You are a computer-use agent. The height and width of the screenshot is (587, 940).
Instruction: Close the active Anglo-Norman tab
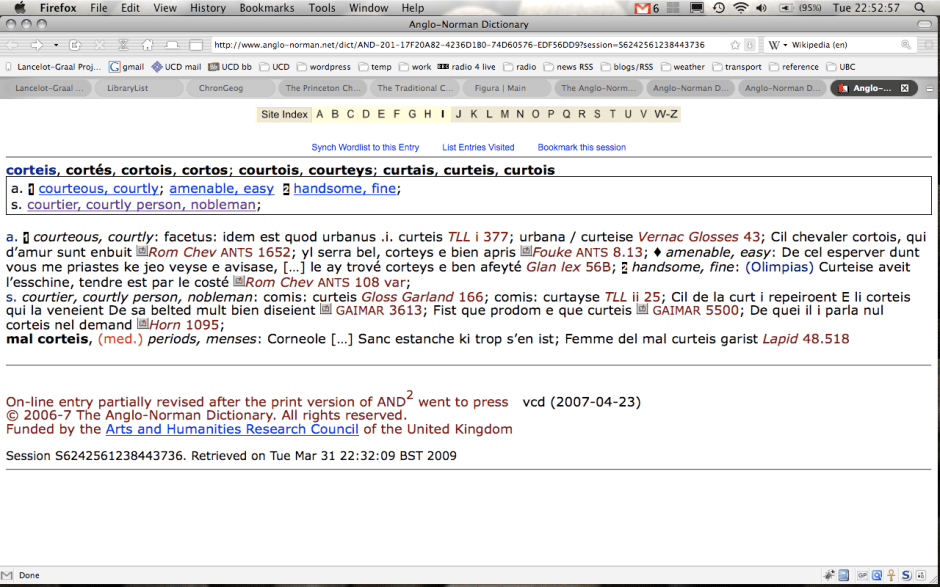pyautogui.click(x=904, y=88)
